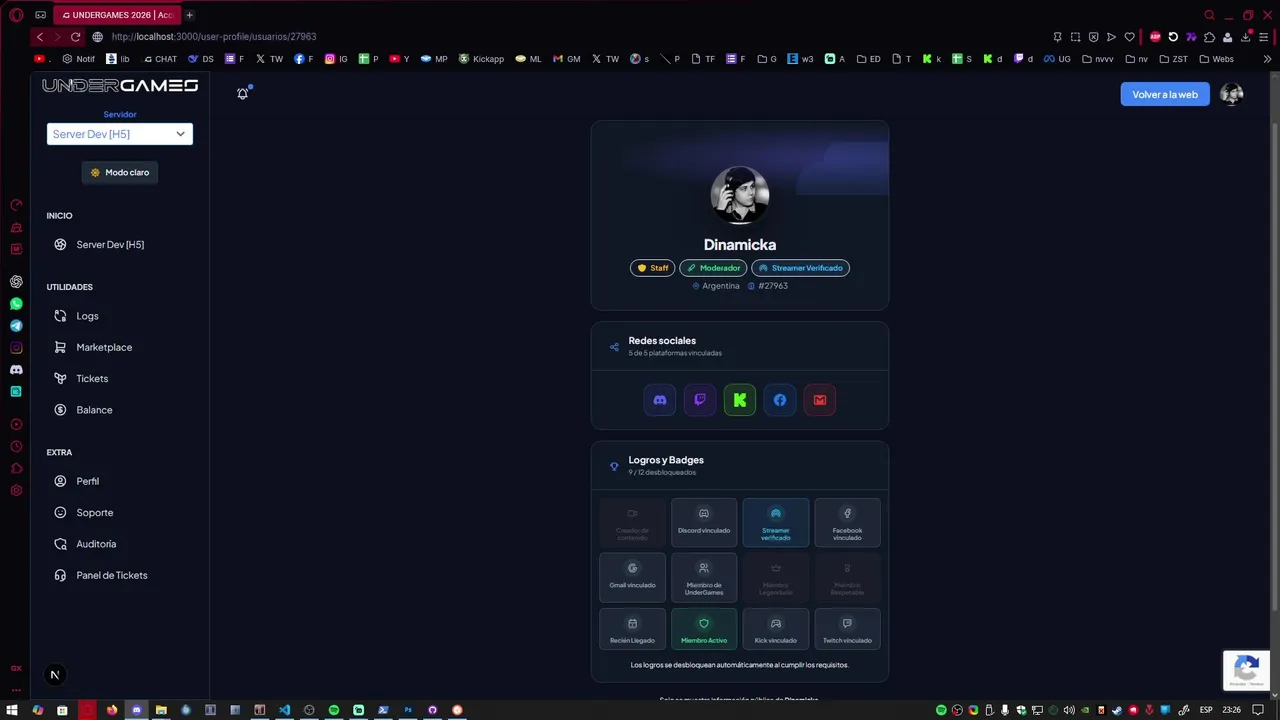Open Windows Start menu
Viewport: 1280px width, 720px height.
[12, 710]
